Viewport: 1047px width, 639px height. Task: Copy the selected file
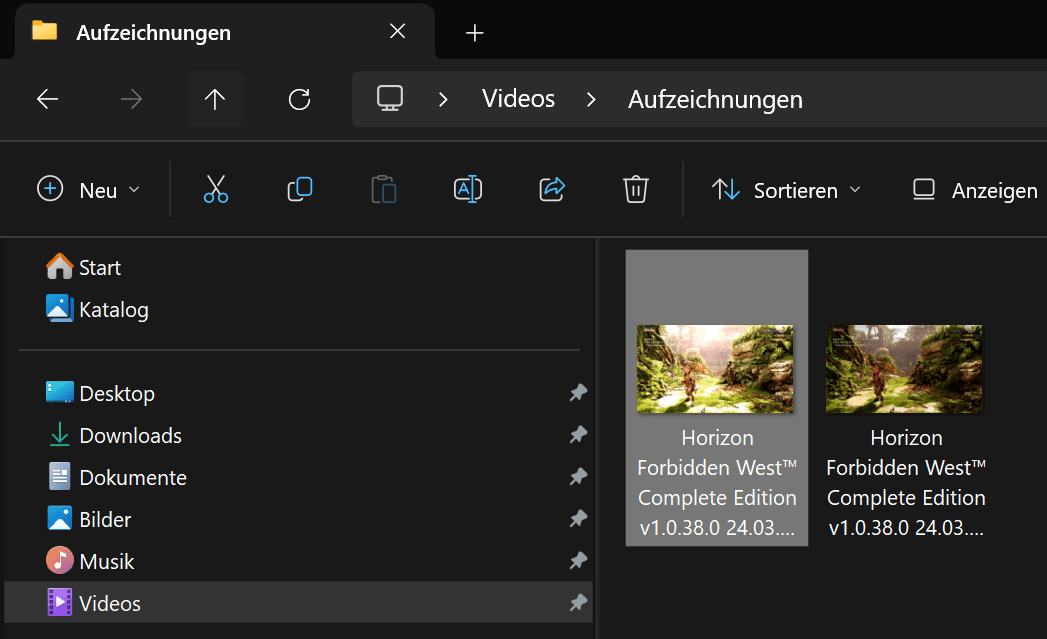coord(300,190)
